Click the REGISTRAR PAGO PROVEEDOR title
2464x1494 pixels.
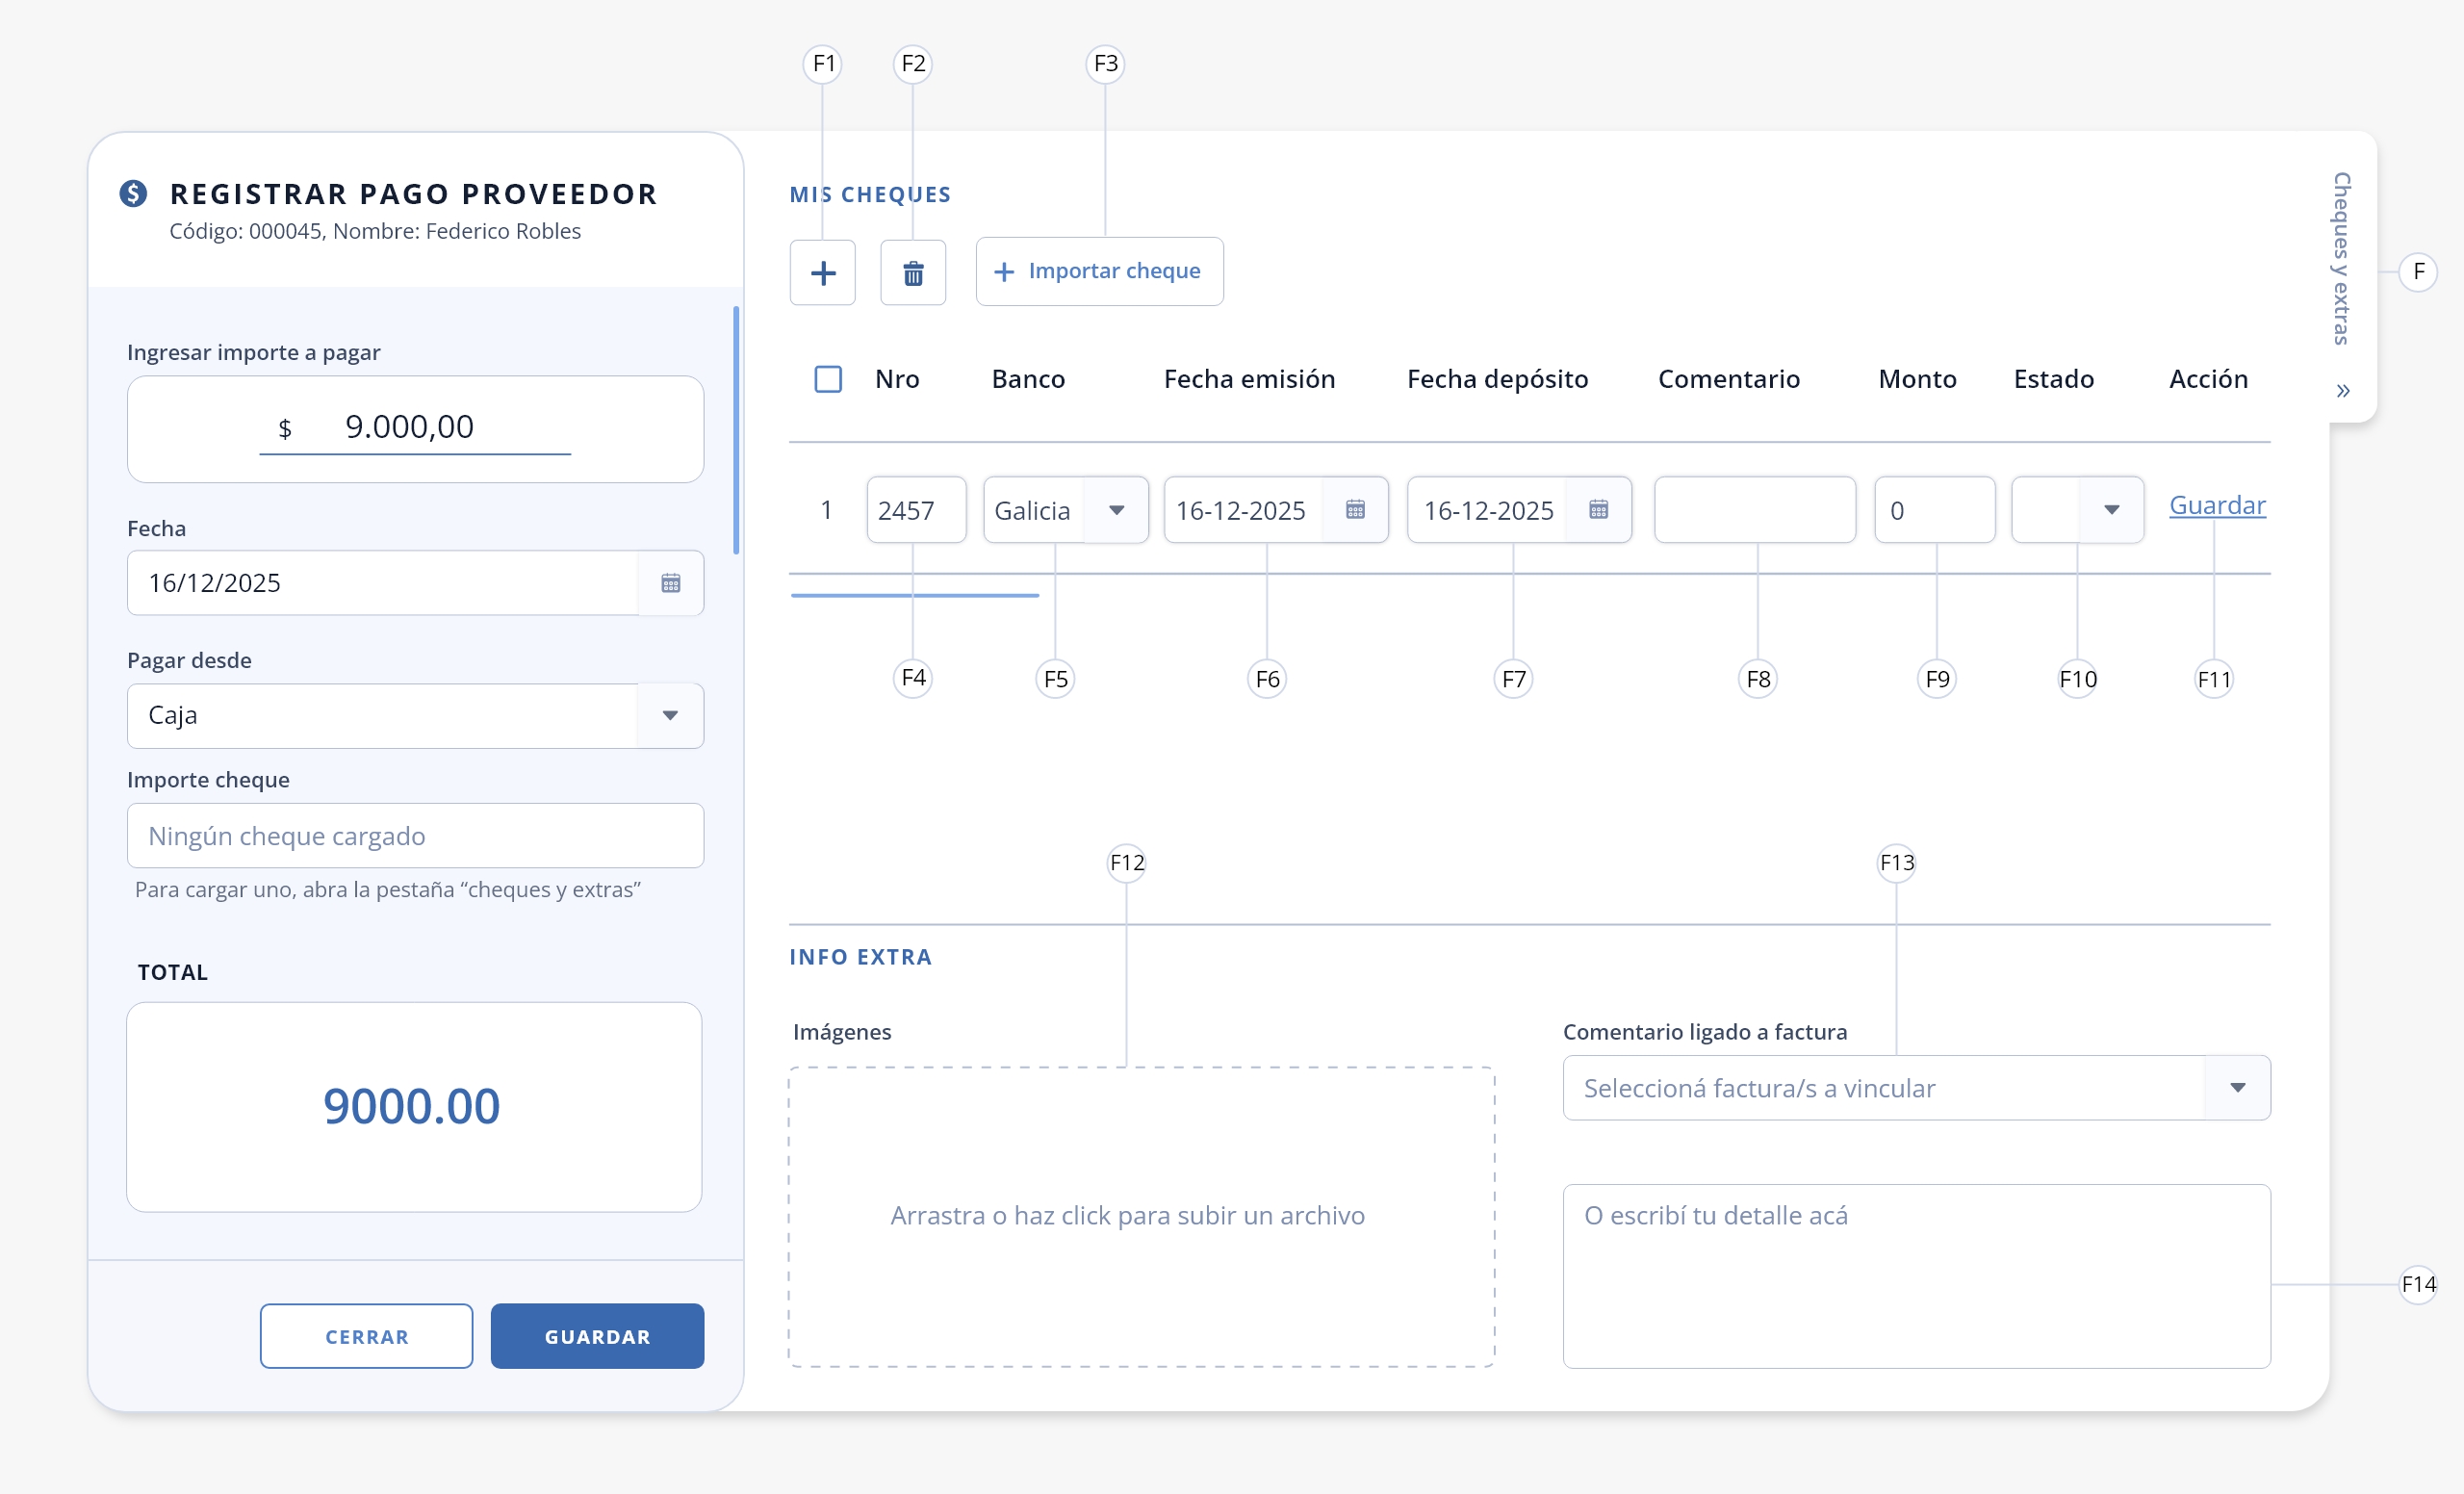pyautogui.click(x=414, y=194)
